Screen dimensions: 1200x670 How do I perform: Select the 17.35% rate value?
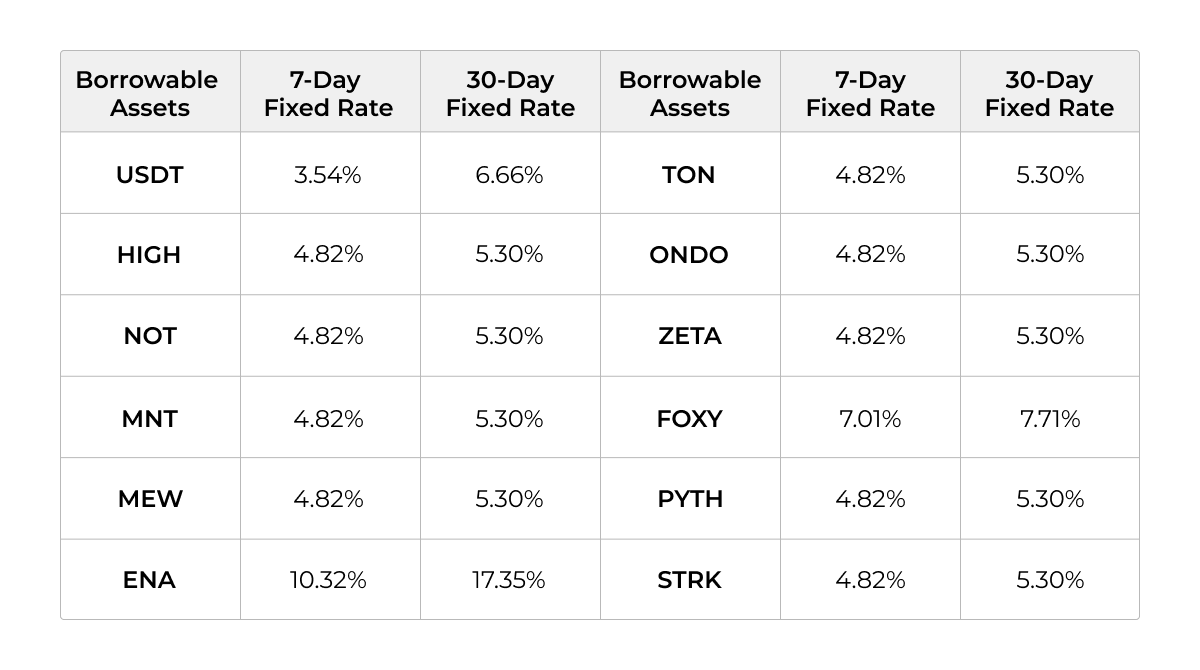point(510,580)
